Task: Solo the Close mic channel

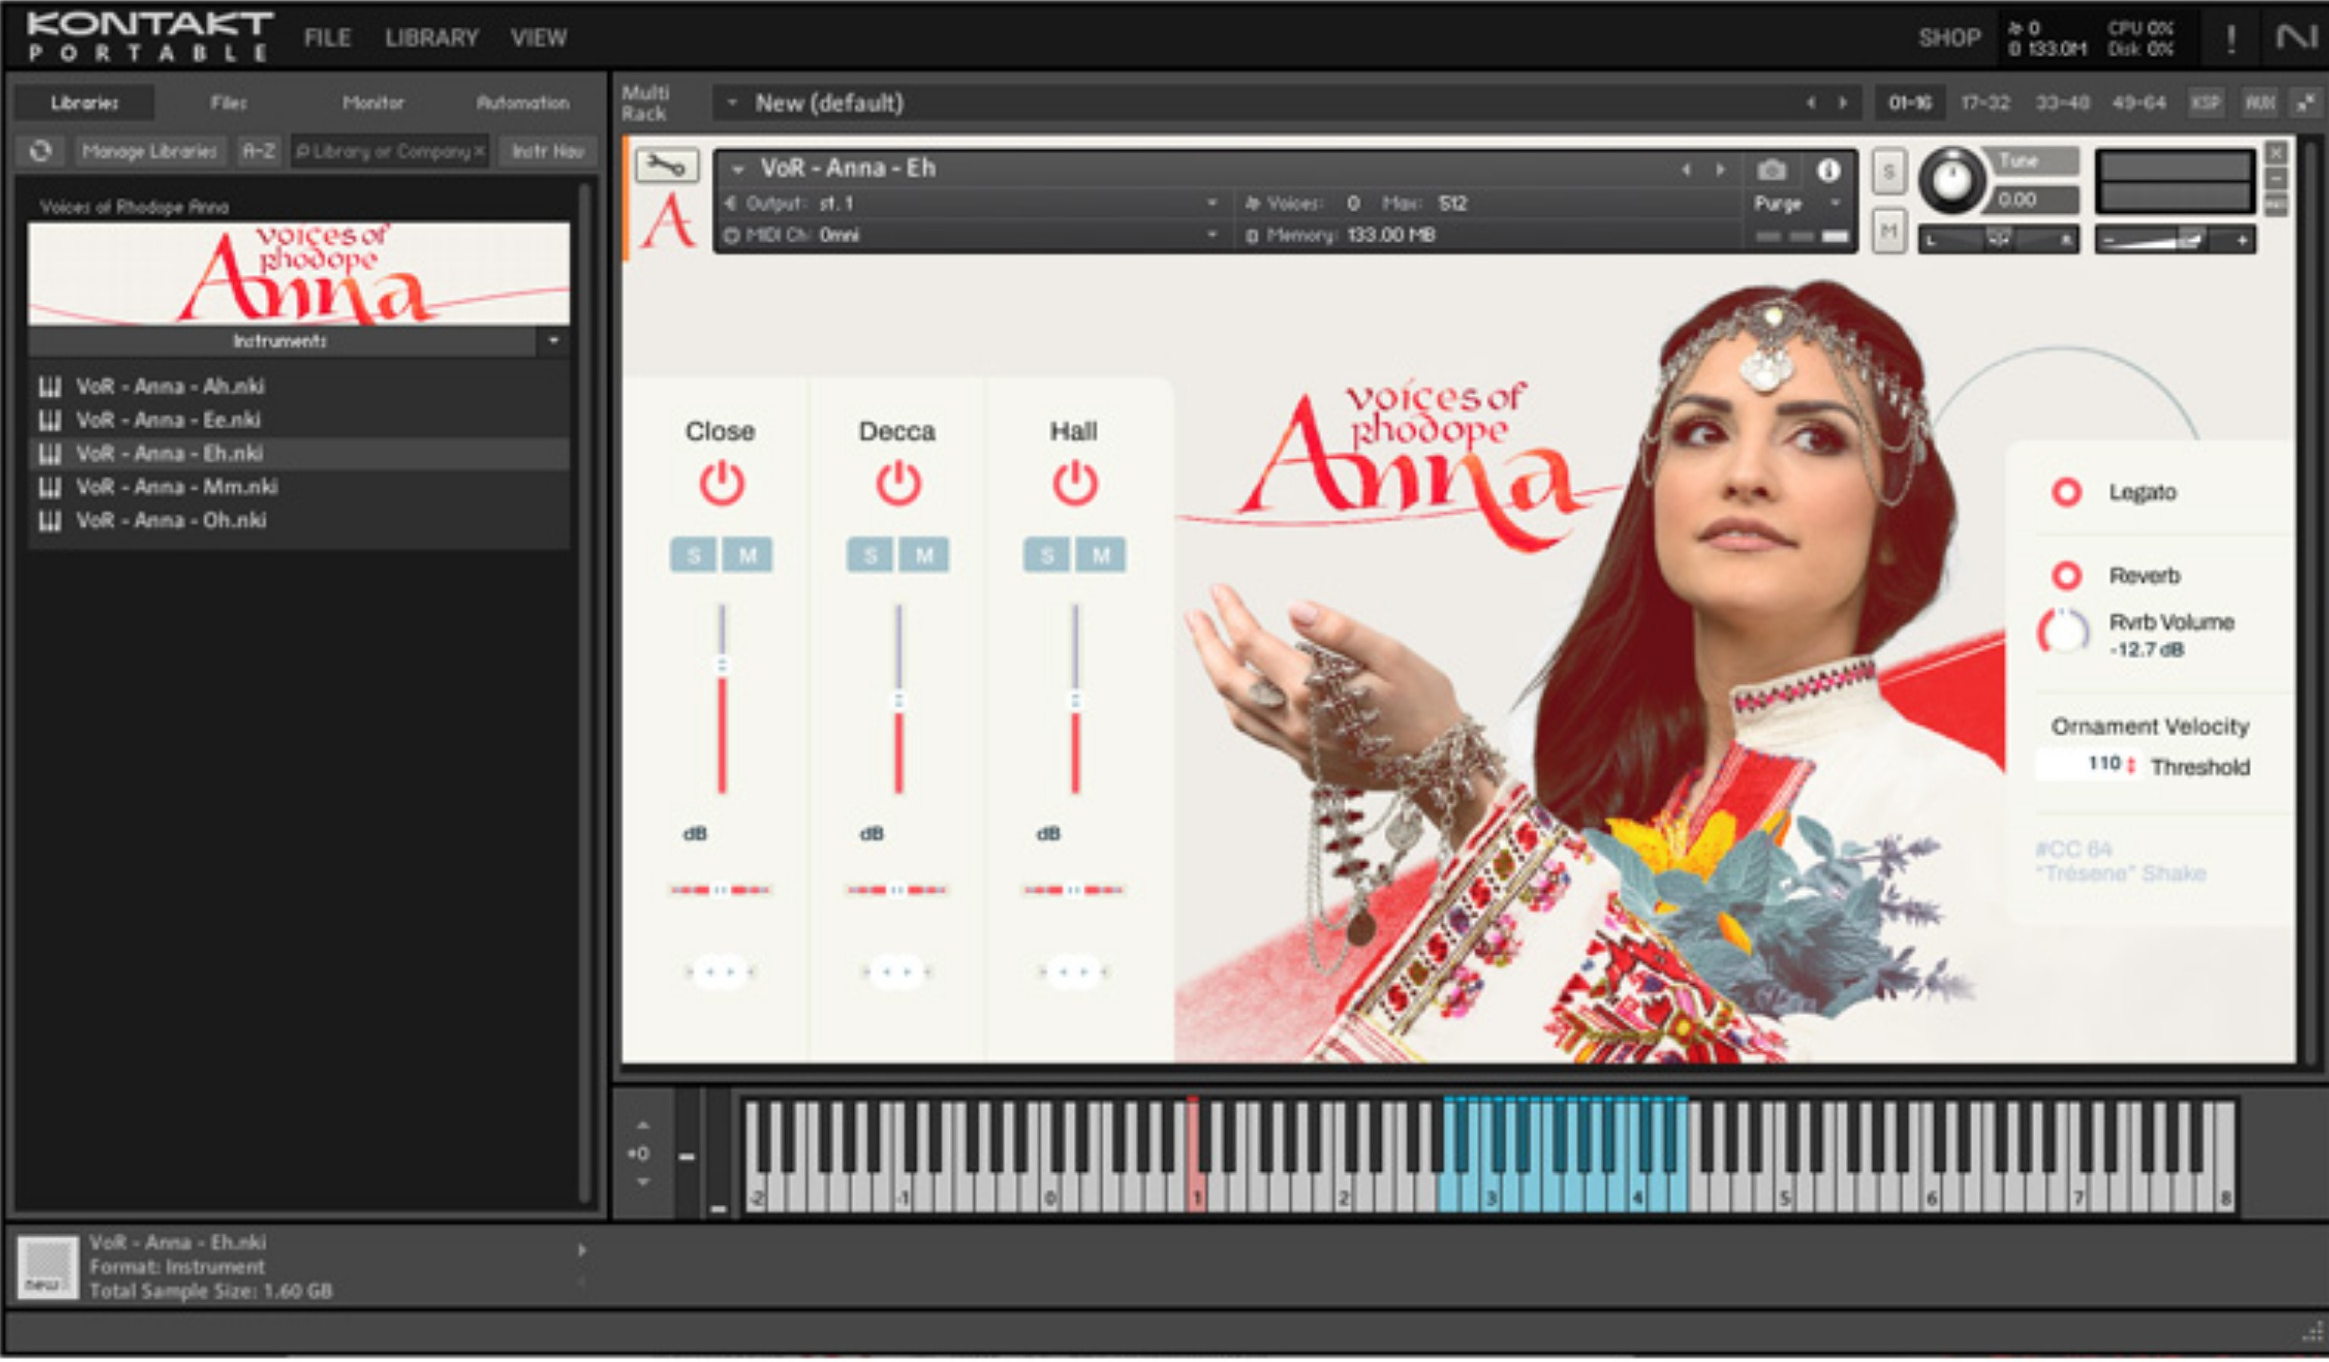Action: pyautogui.click(x=694, y=555)
